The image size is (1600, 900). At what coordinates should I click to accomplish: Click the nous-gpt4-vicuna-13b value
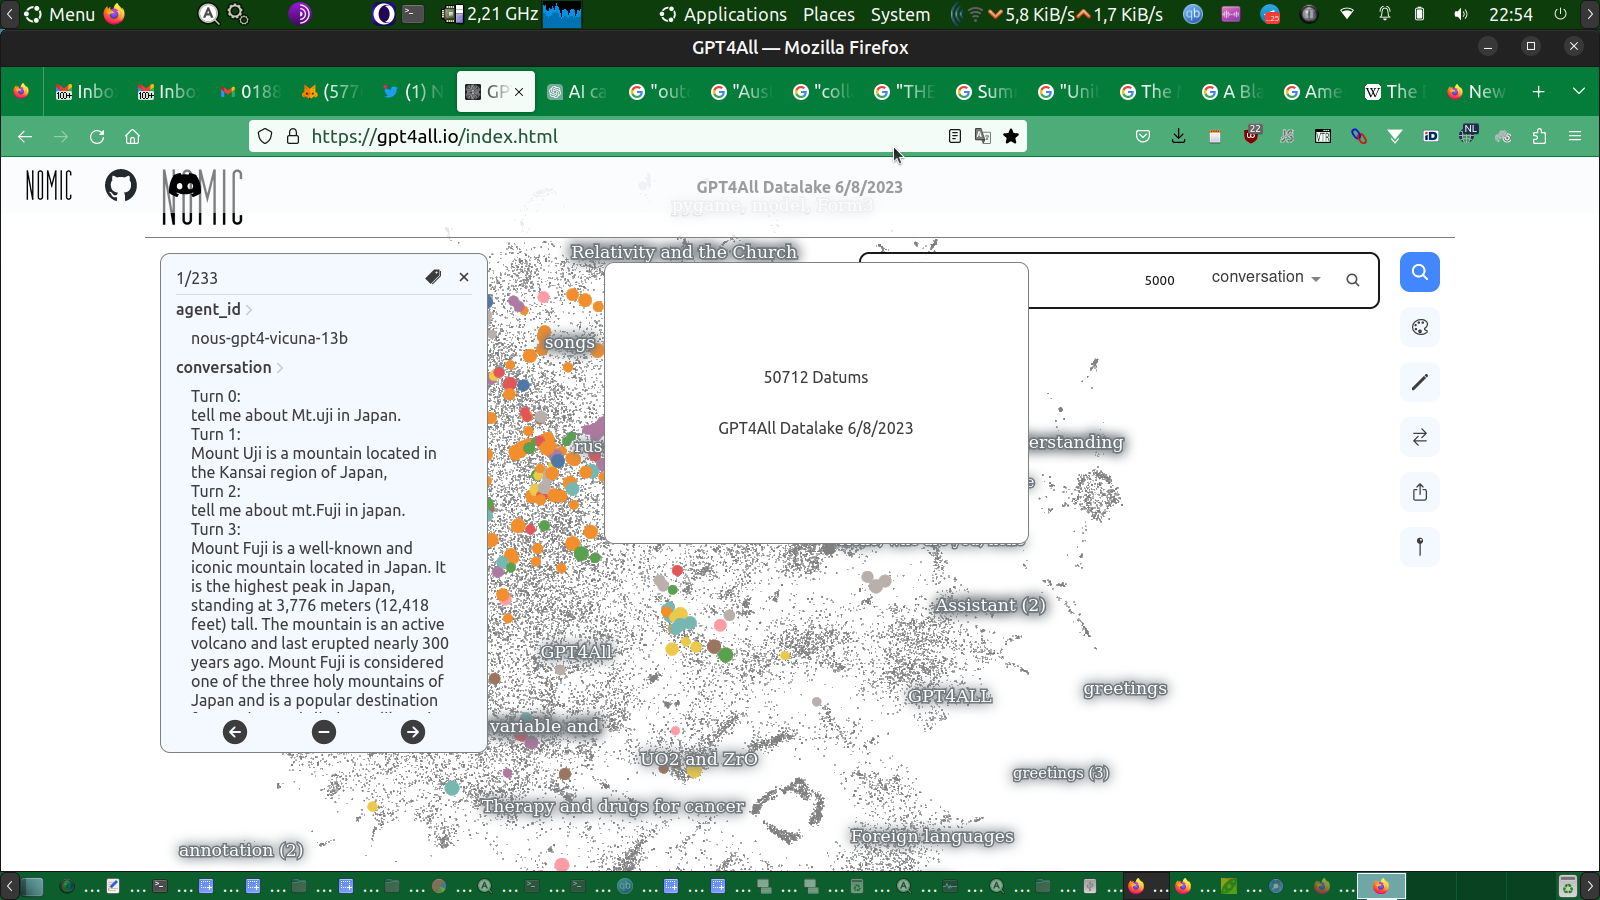pos(269,338)
